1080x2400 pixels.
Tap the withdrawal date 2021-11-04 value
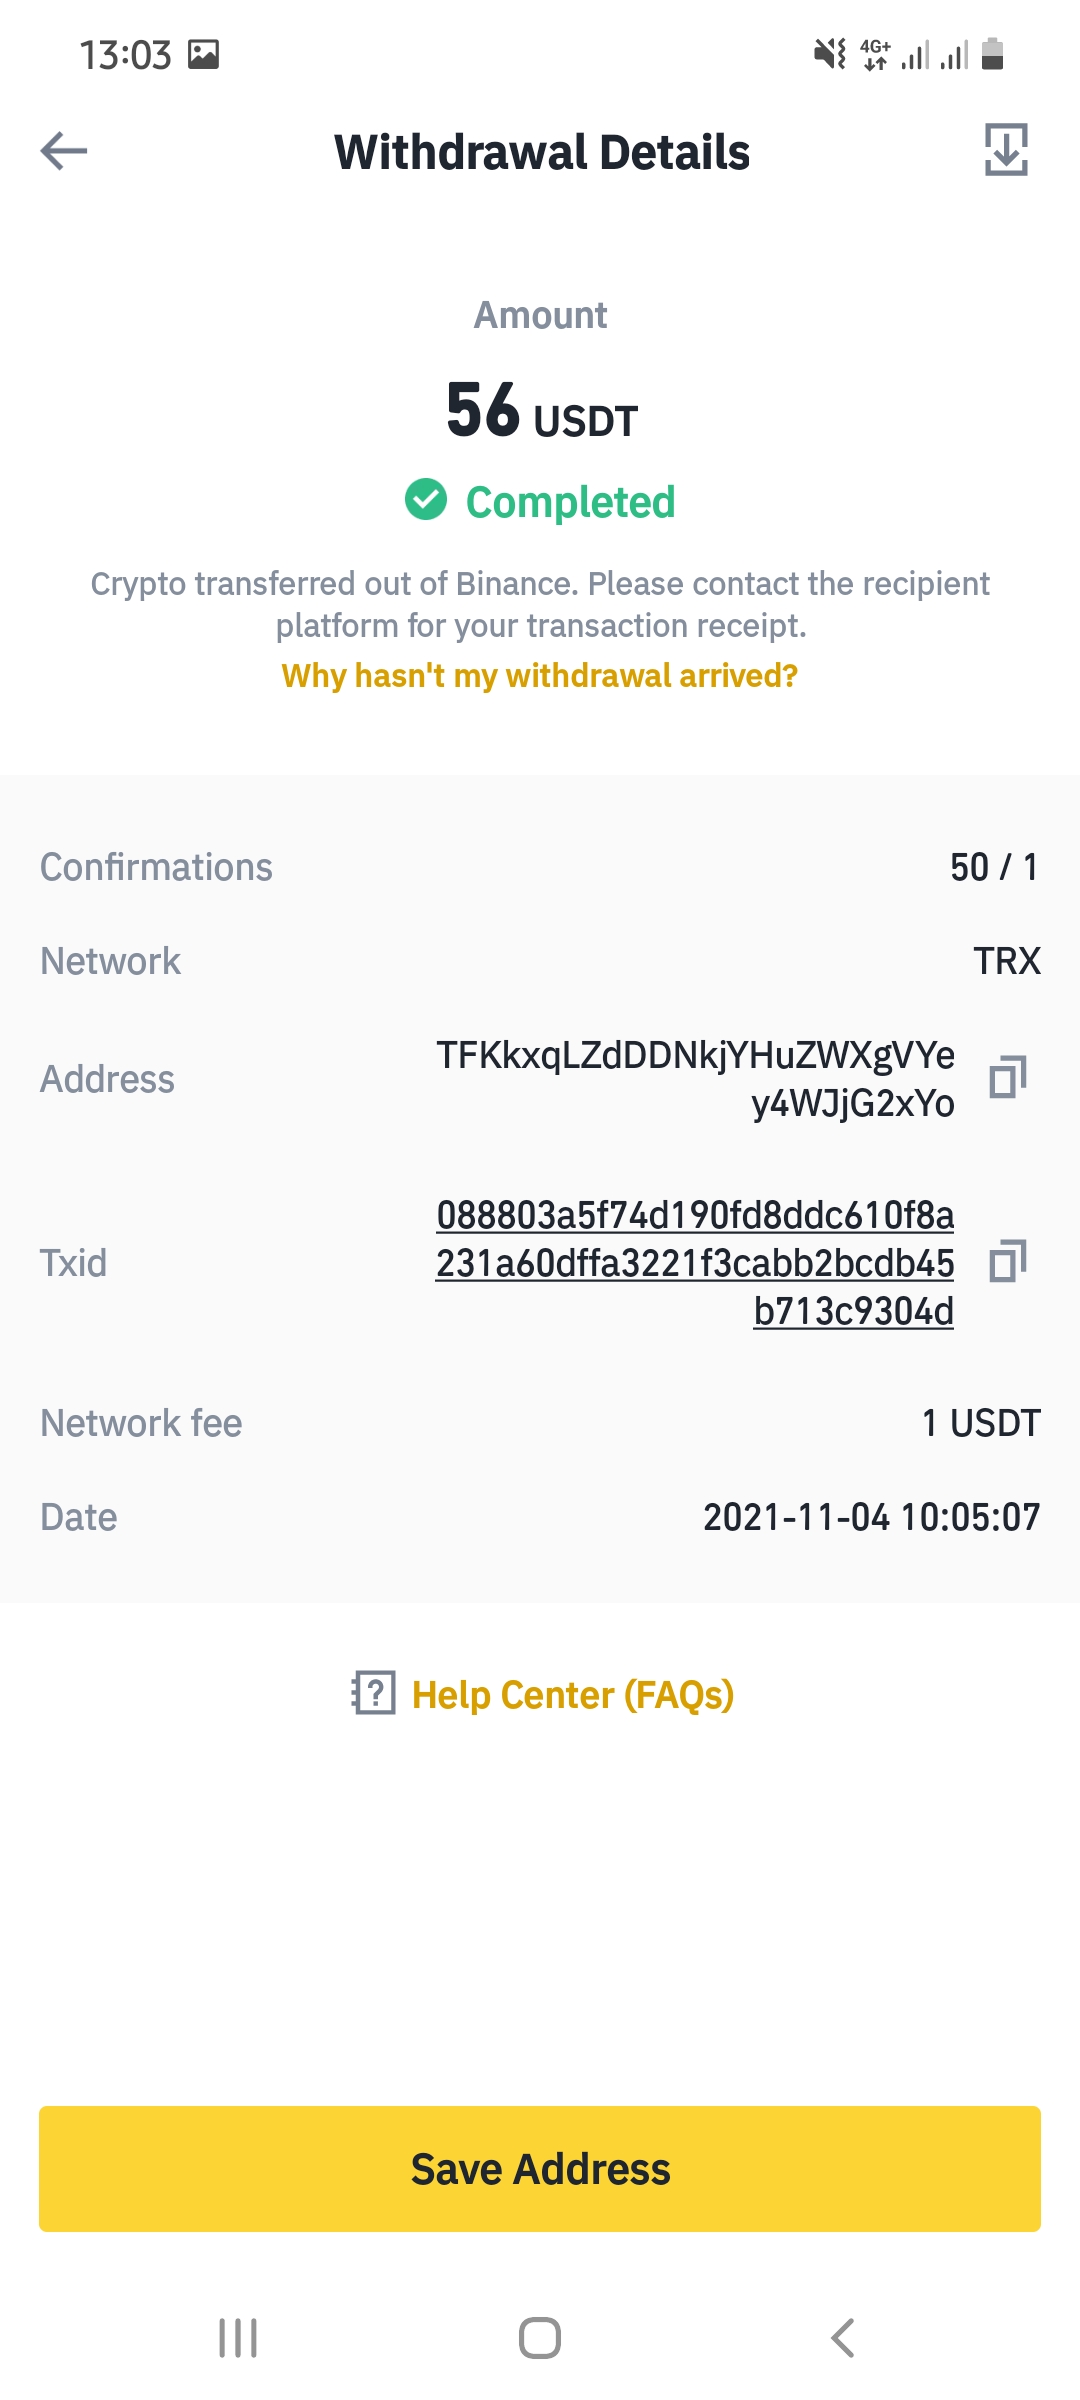click(871, 1517)
